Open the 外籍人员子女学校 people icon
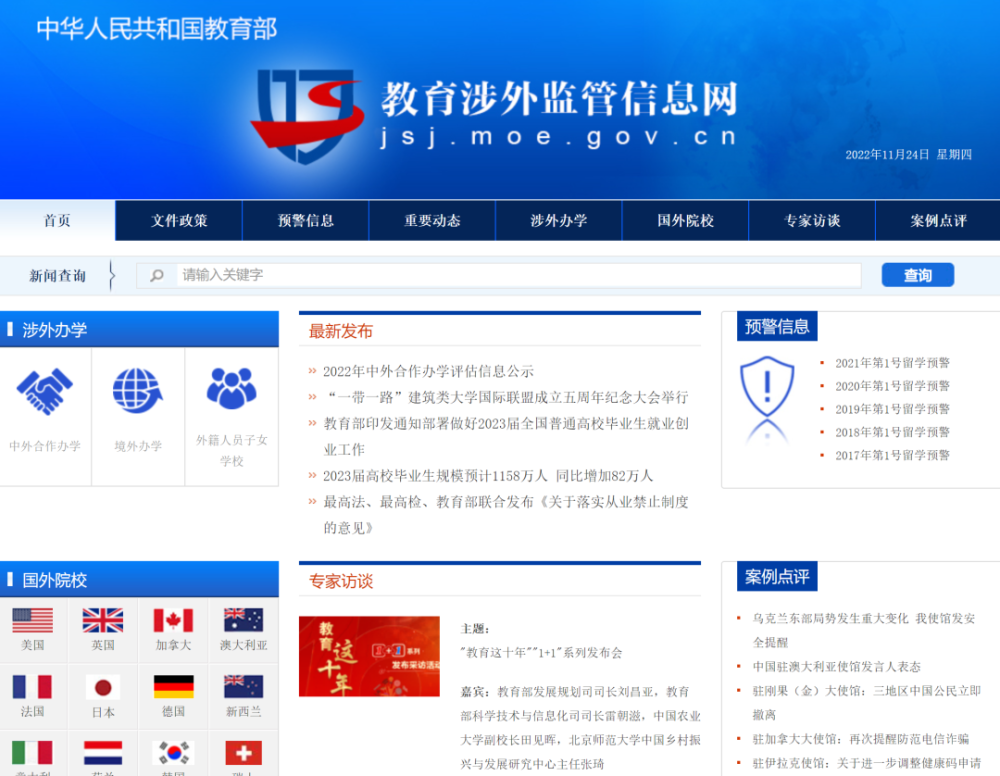The height and width of the screenshot is (776, 1000). [232, 388]
